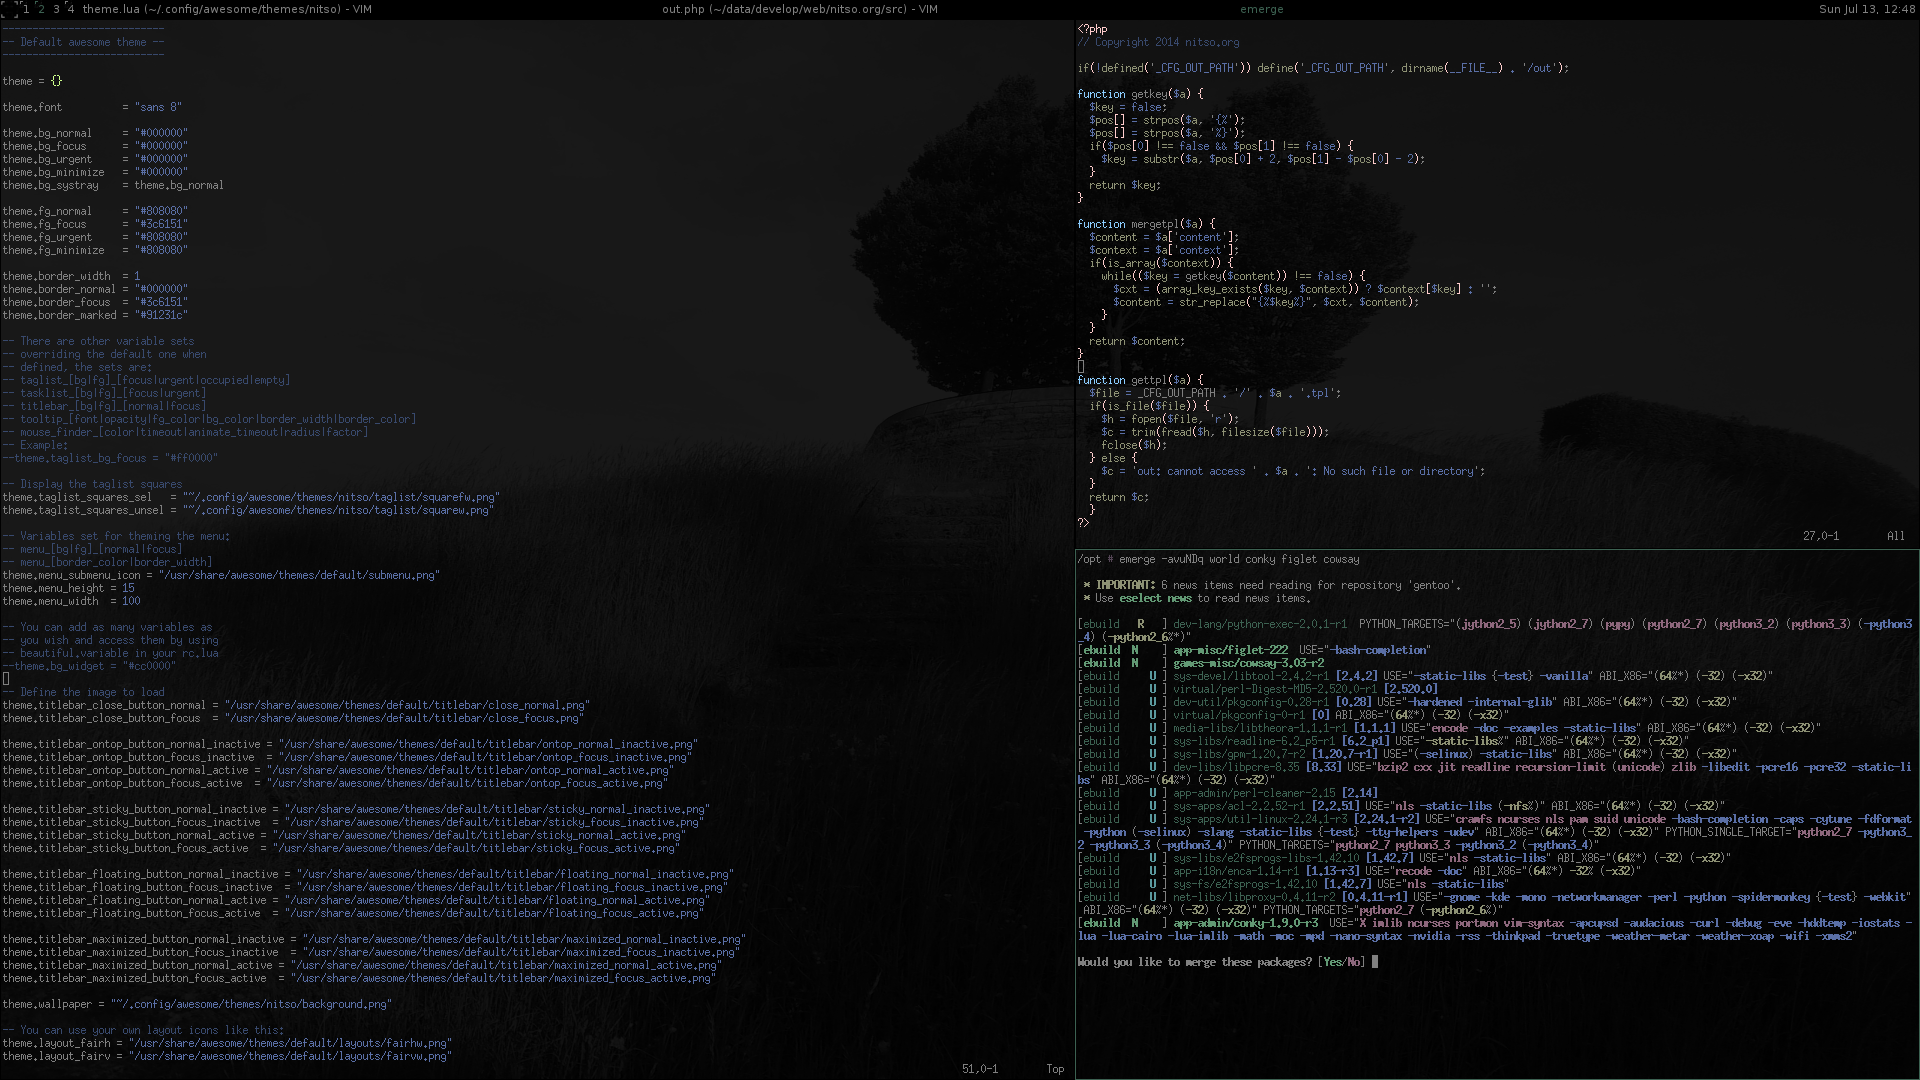Switch to tag 2
This screenshot has height=1080, width=1920.
point(41,9)
